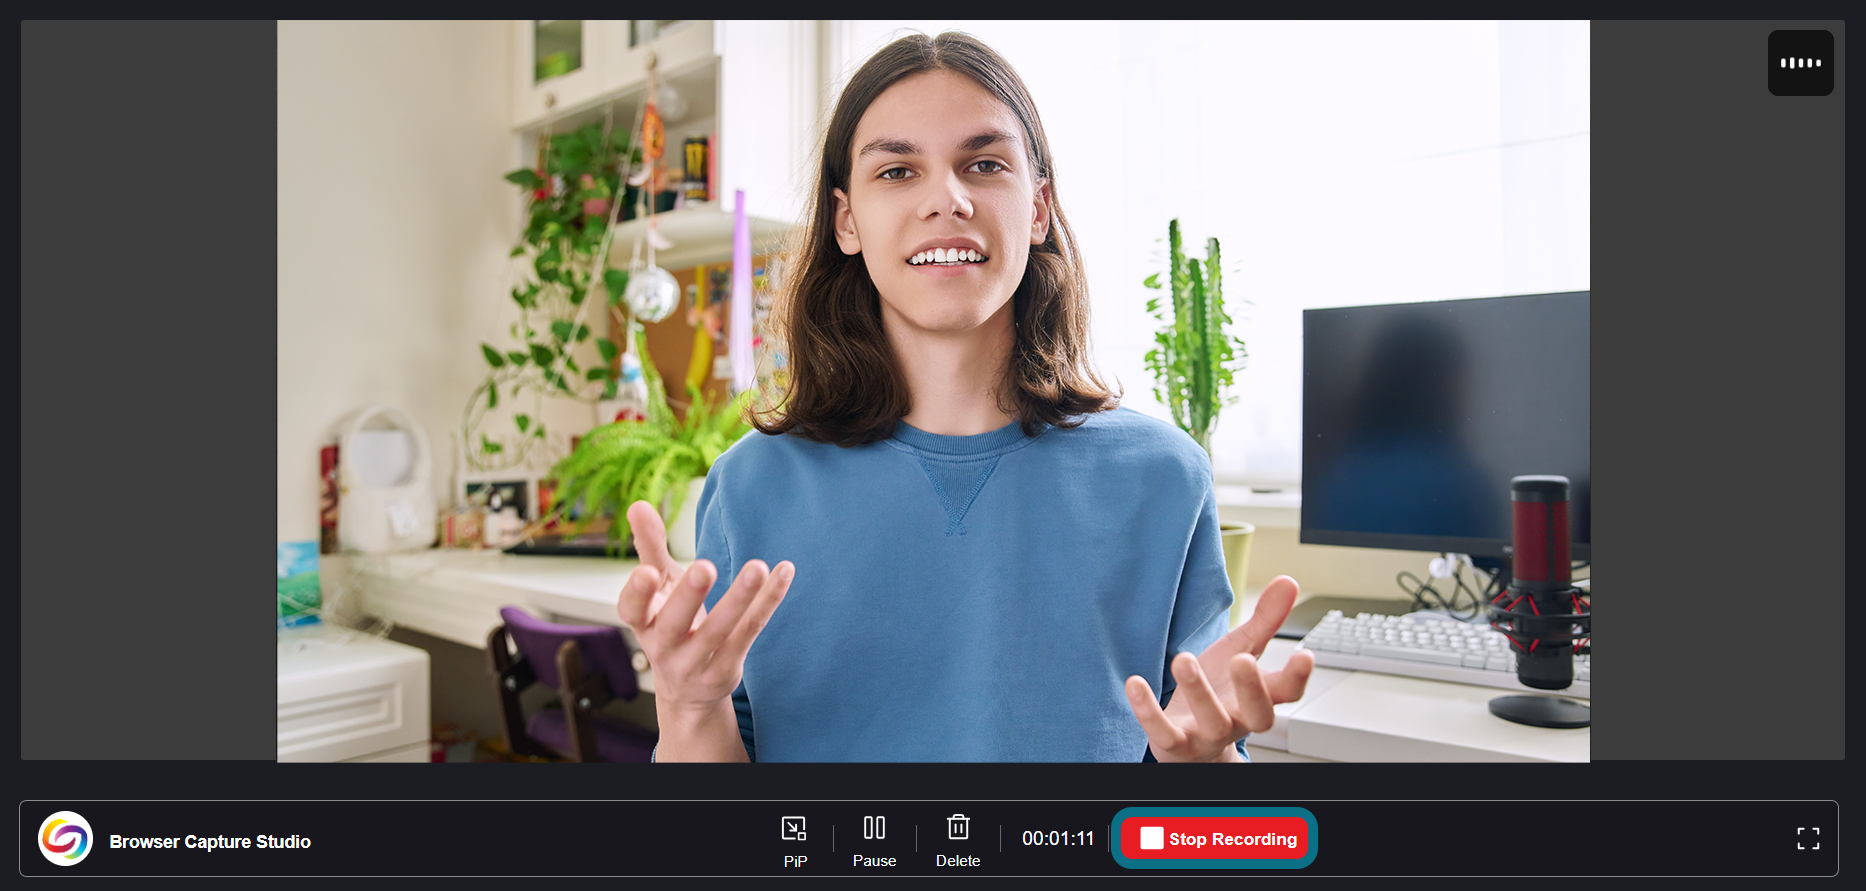
Task: Pause the recording
Action: click(874, 840)
